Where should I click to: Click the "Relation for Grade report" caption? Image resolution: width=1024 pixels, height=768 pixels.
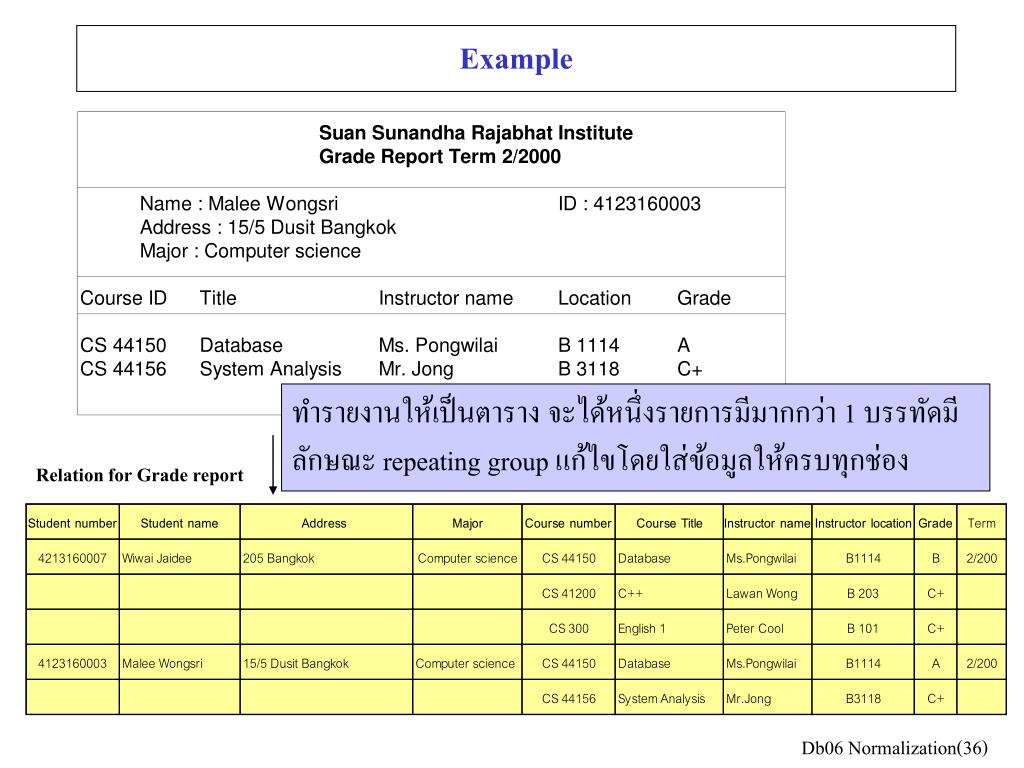[x=140, y=475]
